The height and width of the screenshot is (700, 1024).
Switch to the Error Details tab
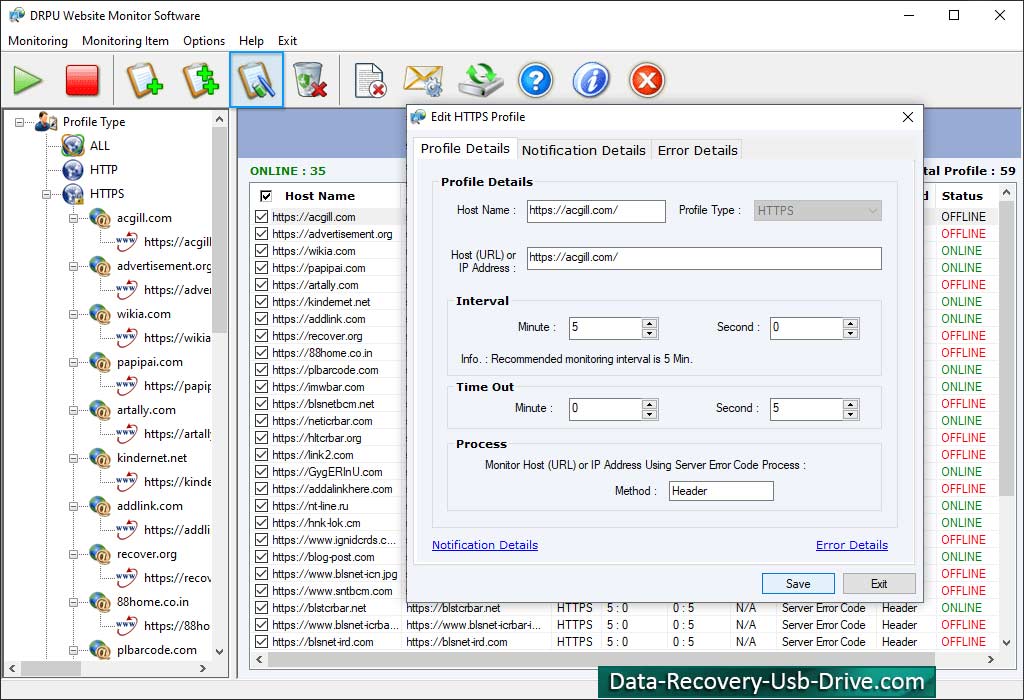coord(697,150)
